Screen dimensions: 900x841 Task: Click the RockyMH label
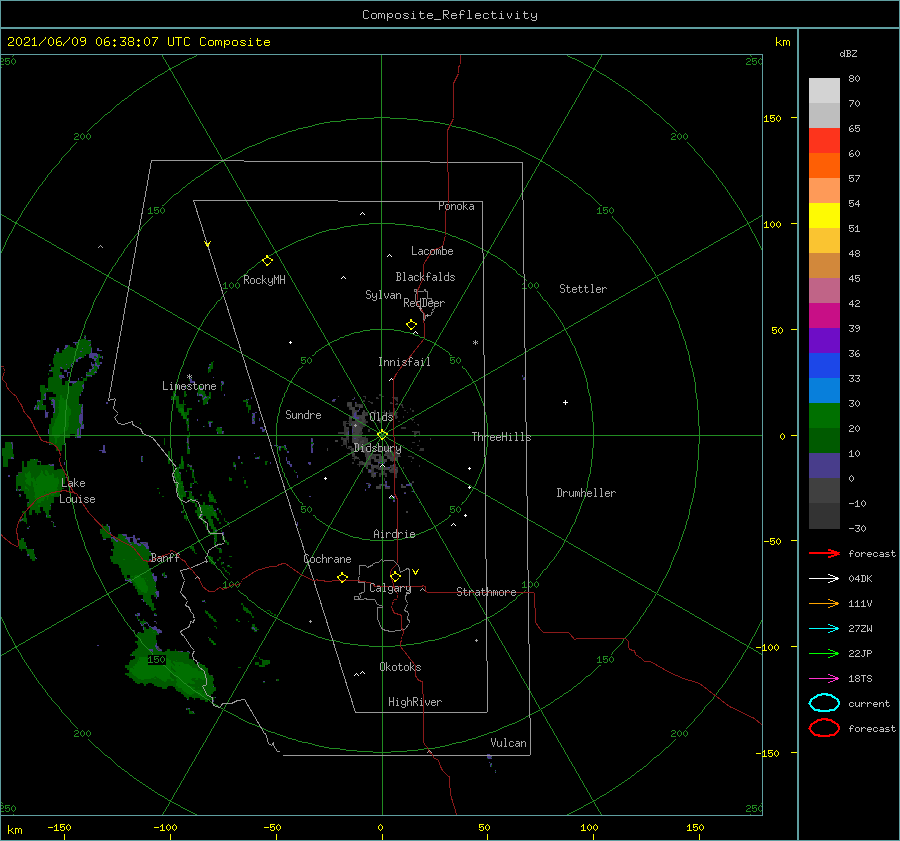[264, 280]
